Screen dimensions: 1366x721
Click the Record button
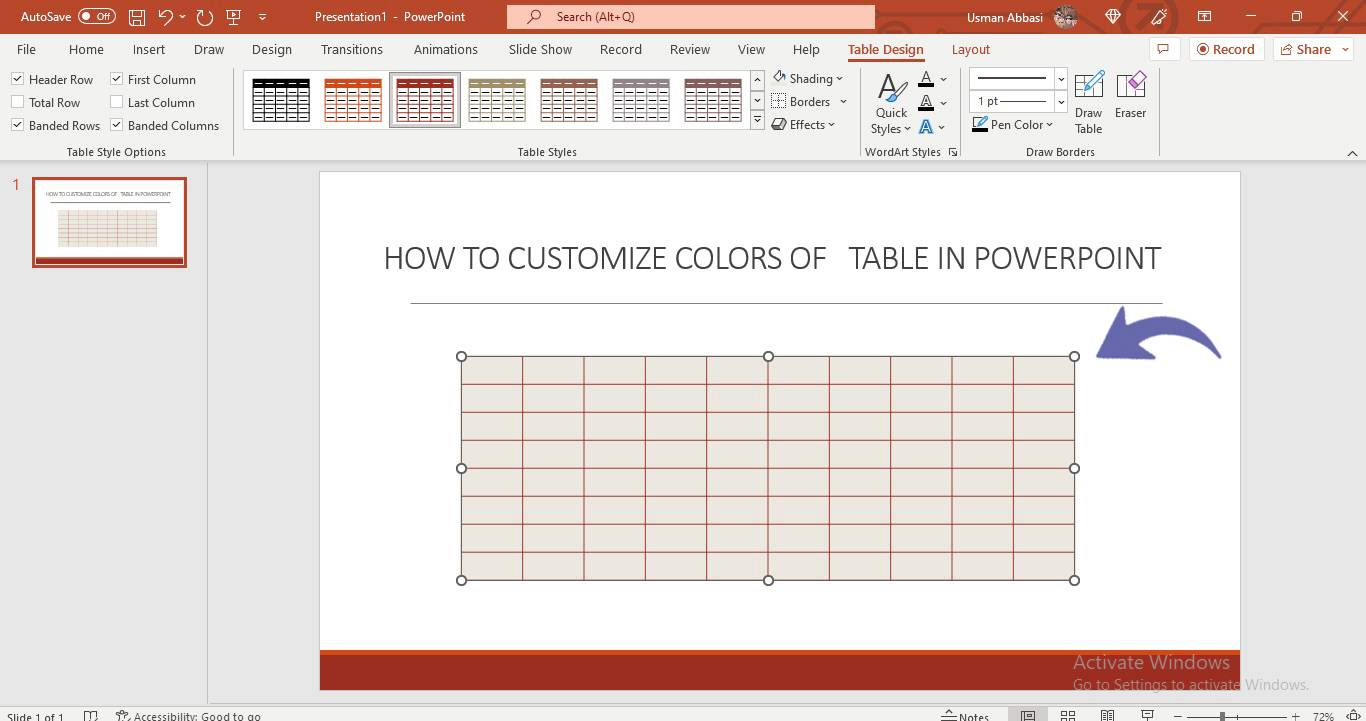click(x=1226, y=49)
